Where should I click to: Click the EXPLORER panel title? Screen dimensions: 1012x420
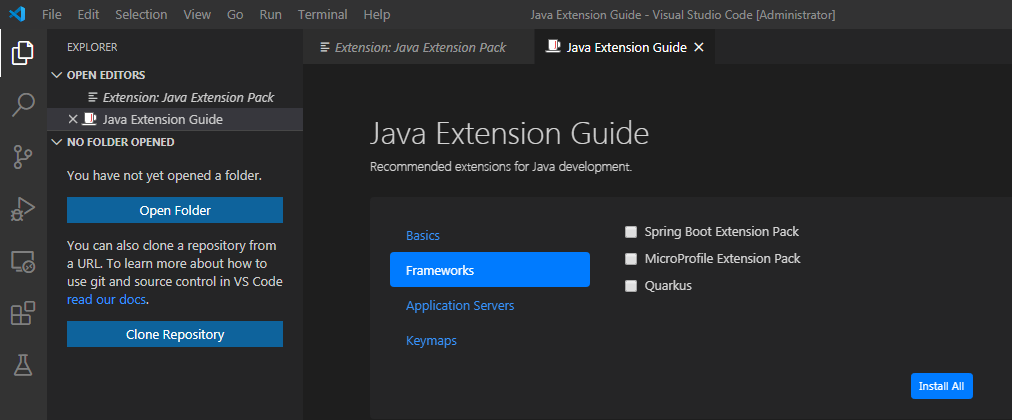92,47
